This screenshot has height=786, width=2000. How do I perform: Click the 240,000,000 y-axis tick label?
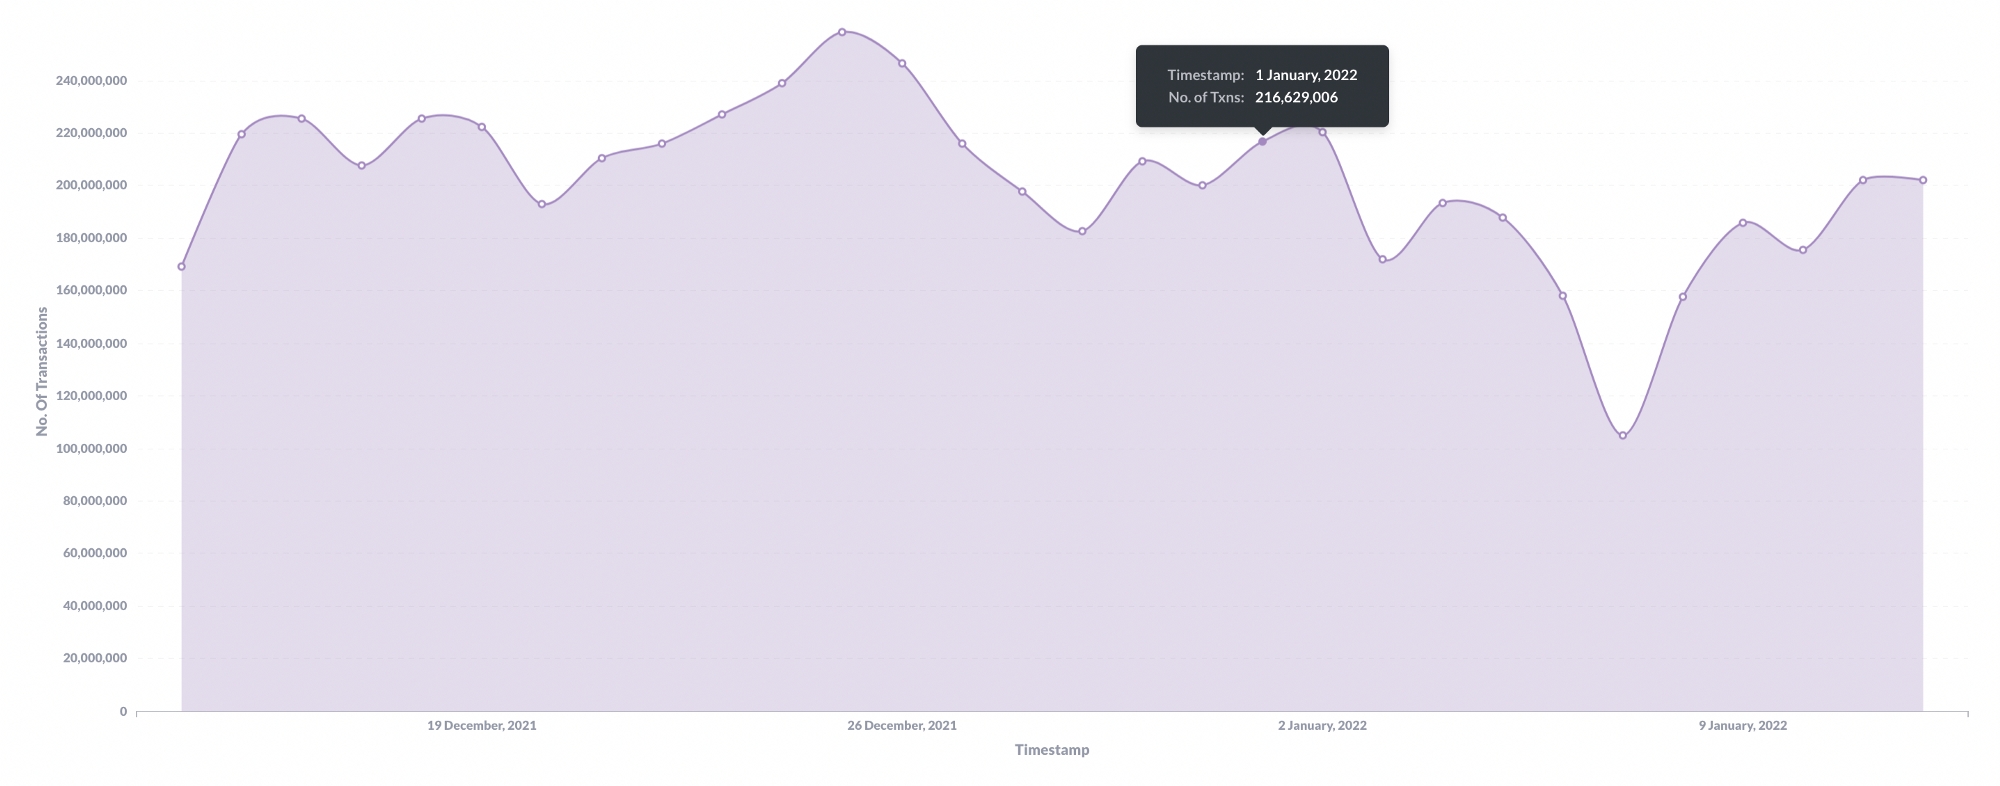tap(91, 80)
